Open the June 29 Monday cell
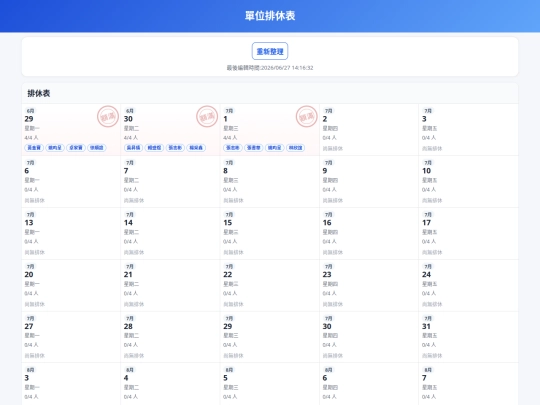The width and height of the screenshot is (540, 405). click(x=71, y=129)
